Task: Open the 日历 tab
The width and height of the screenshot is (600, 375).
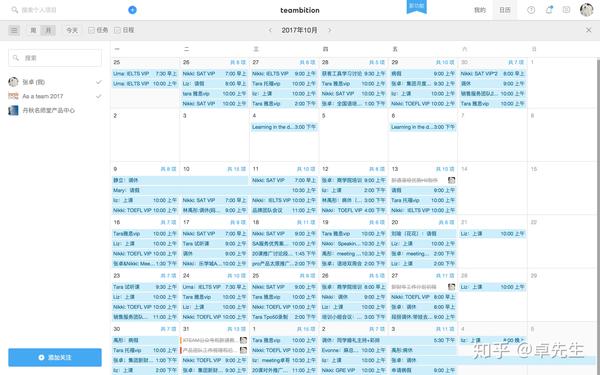Action: (505, 10)
